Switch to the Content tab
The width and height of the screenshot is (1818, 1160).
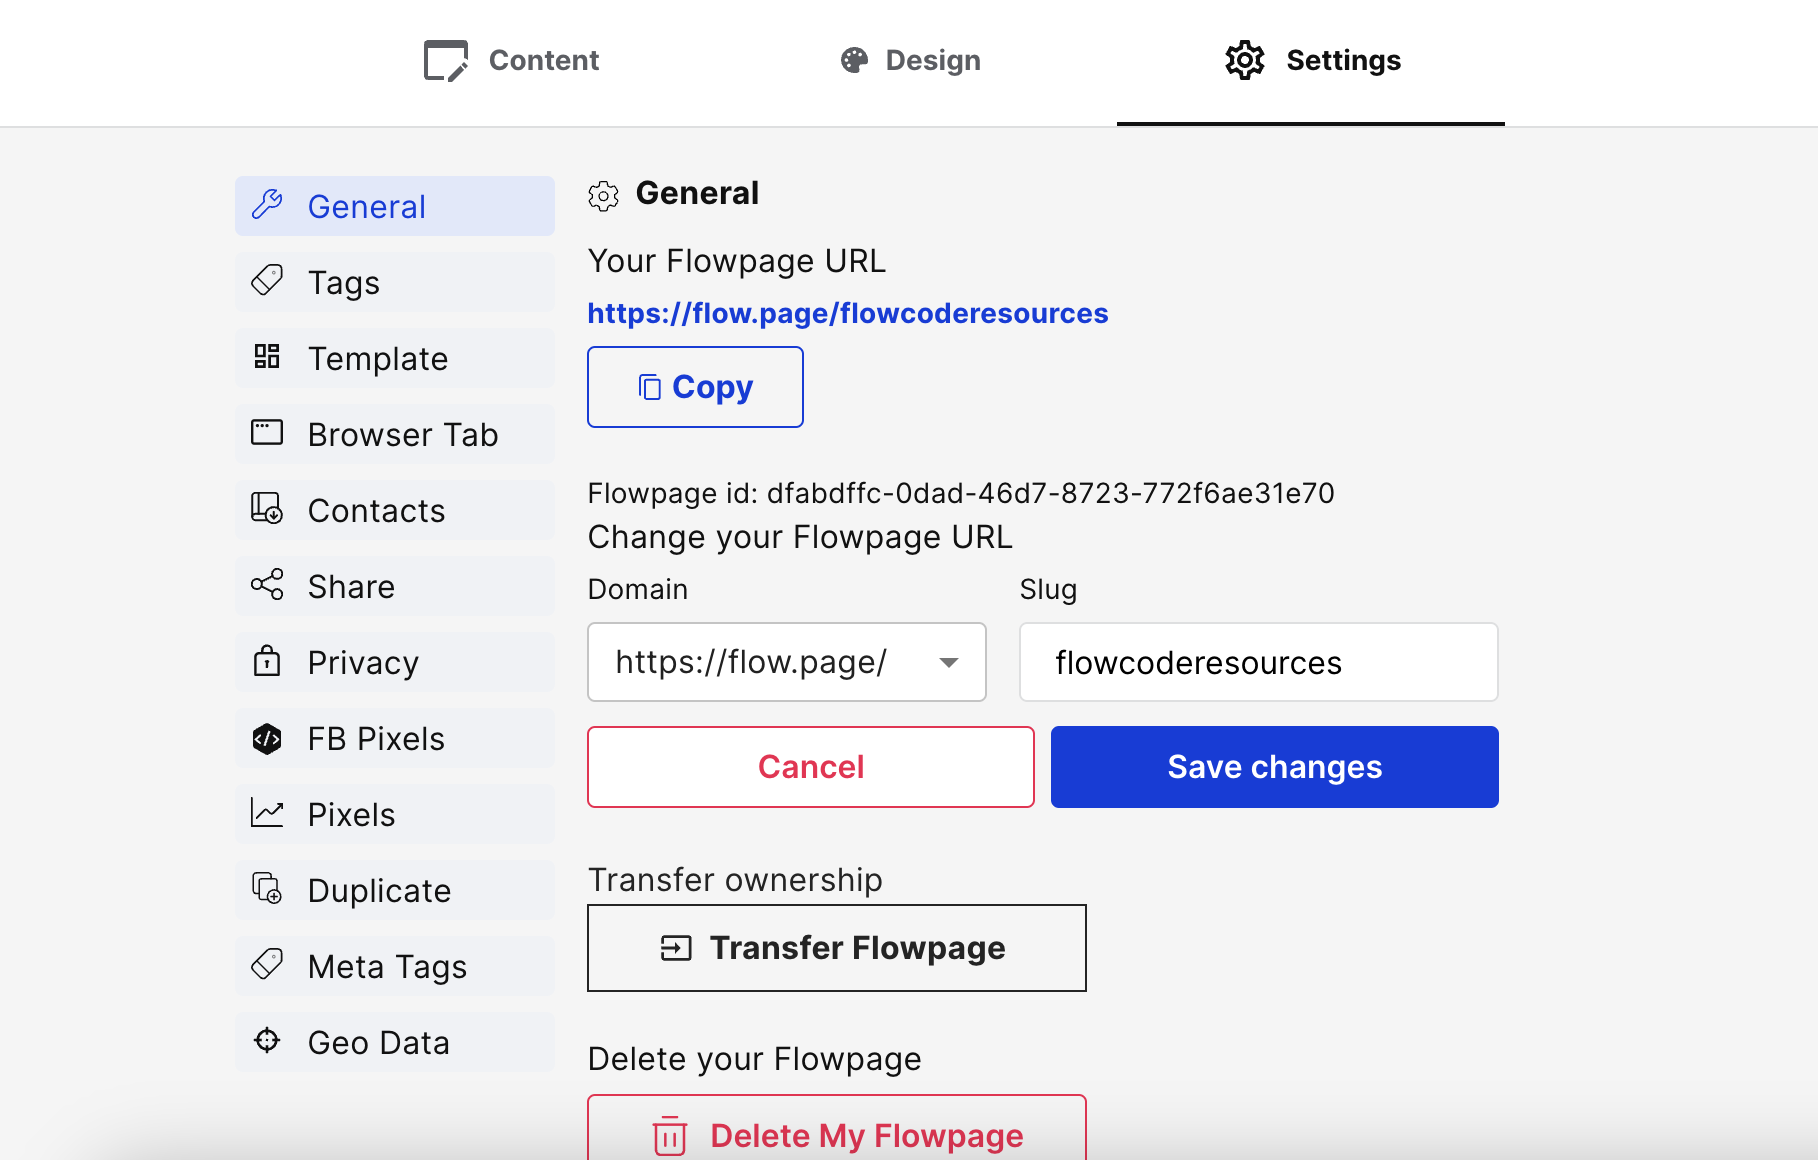511,60
